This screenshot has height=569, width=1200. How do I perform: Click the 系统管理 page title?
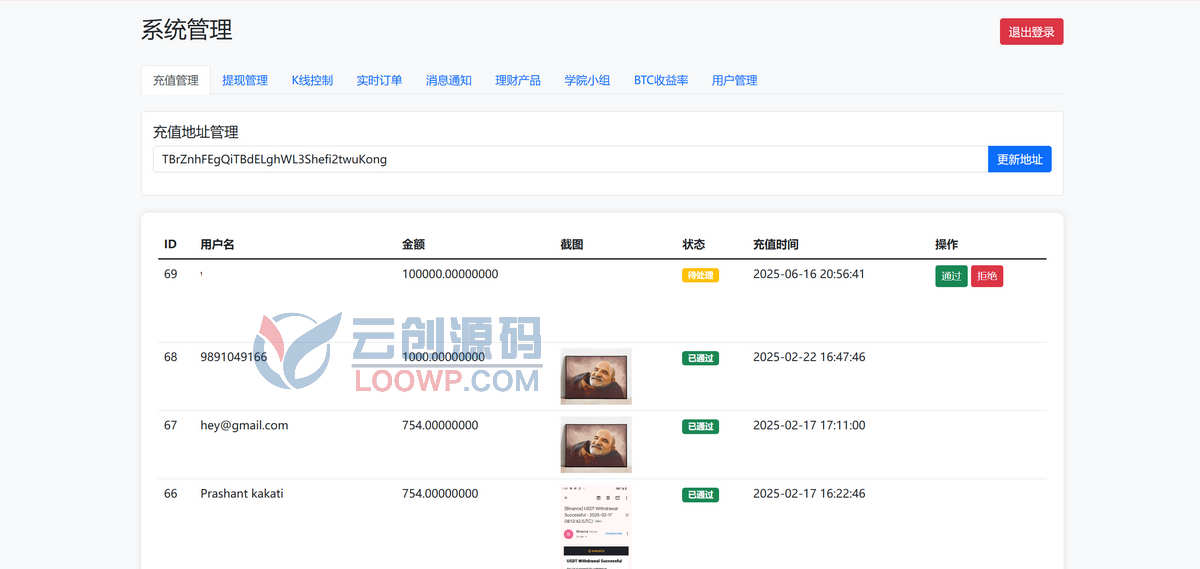tap(187, 30)
